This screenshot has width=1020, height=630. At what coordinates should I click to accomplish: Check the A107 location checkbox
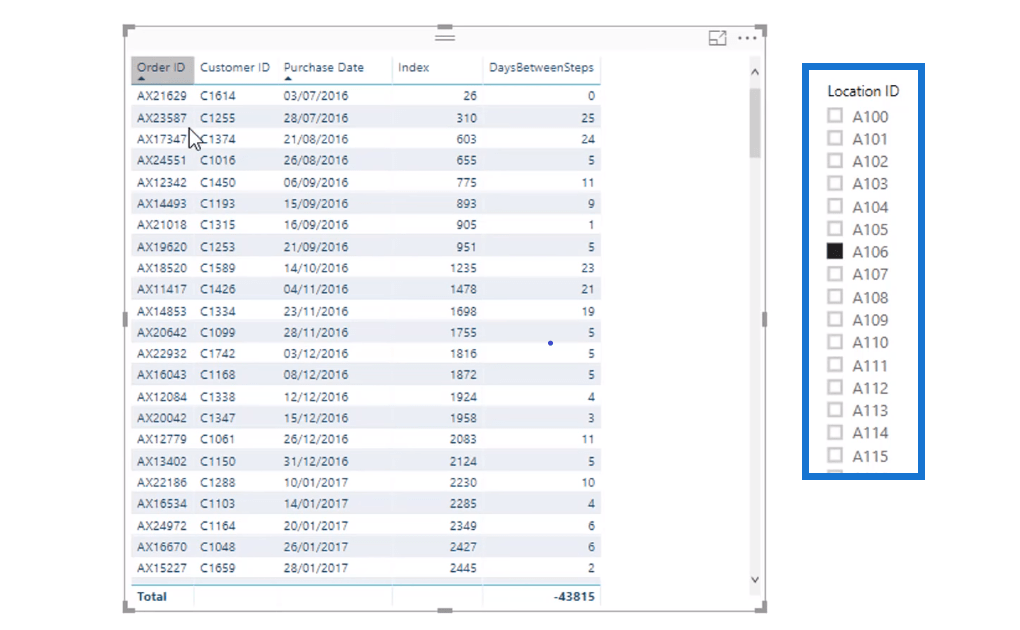(x=835, y=273)
